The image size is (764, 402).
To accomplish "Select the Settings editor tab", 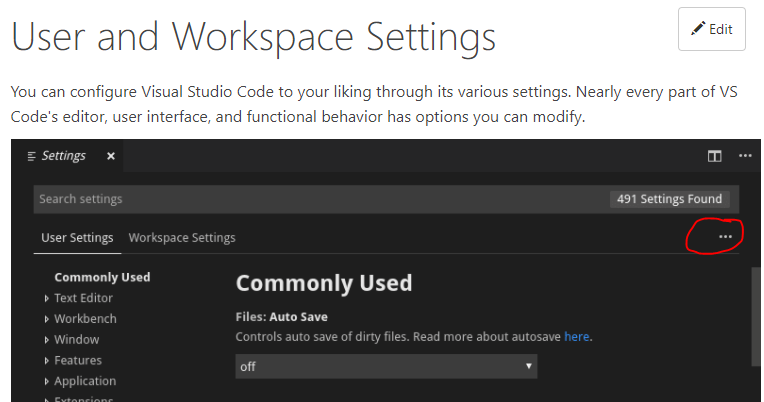I will coord(68,156).
